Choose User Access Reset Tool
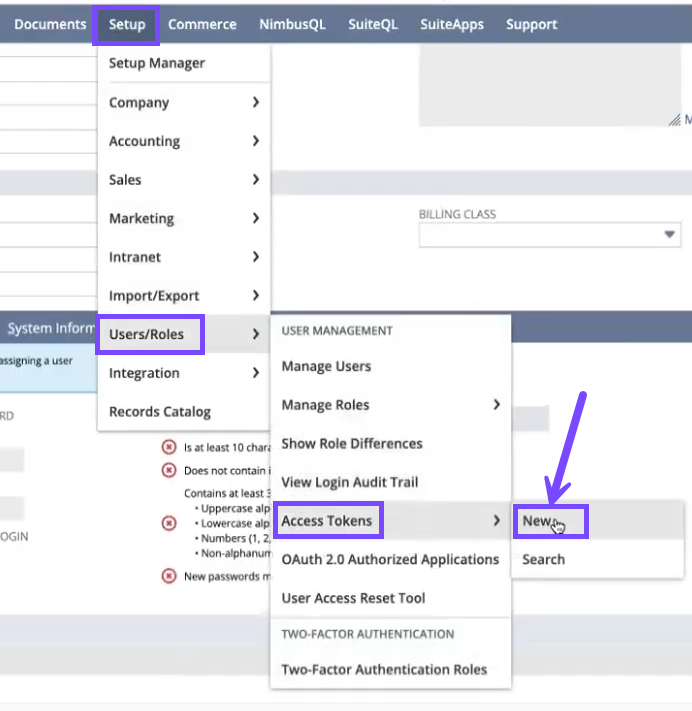Screen dimensions: 692x711 click(x=353, y=598)
